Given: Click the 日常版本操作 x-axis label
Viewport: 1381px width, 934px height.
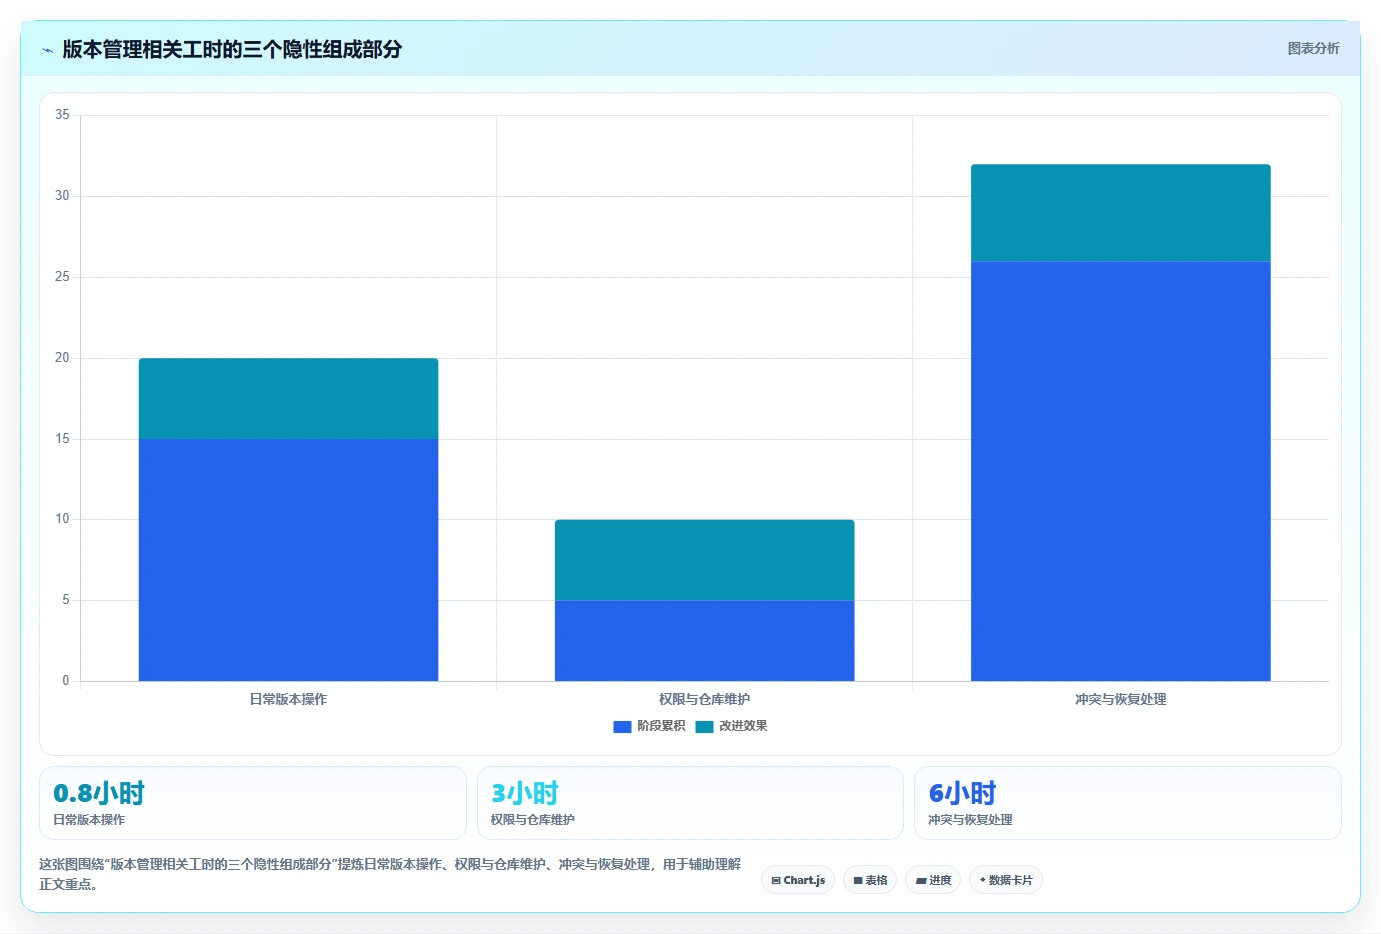Looking at the screenshot, I should [x=288, y=699].
